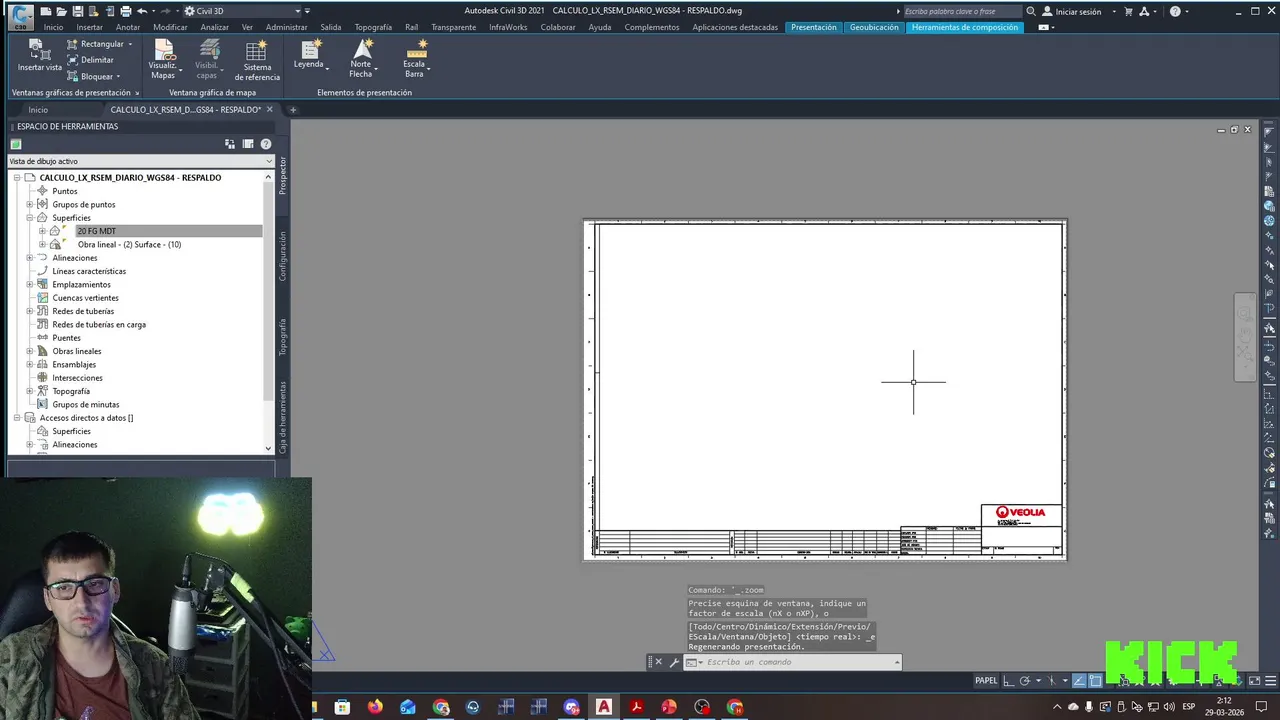The width and height of the screenshot is (1280, 720).
Task: Expand Ventanas gráficas de presentación panel arrow
Action: coord(137,93)
